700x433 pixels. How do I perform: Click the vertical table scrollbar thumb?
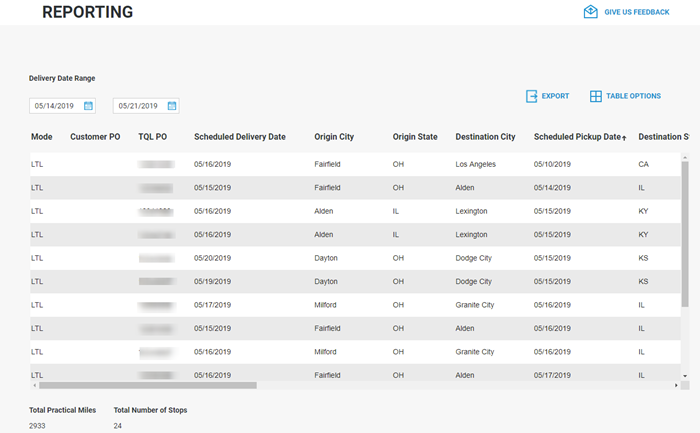(685, 232)
